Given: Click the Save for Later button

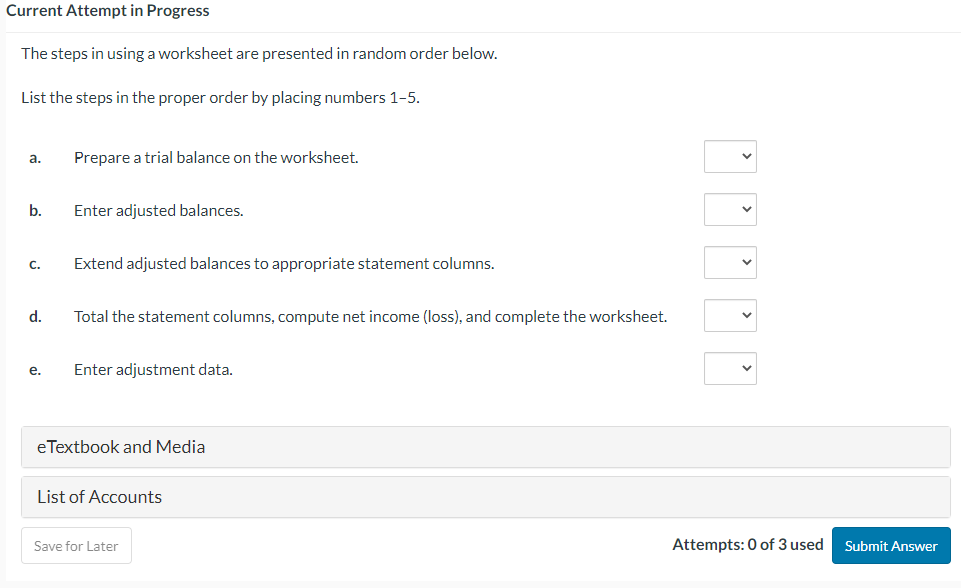Looking at the screenshot, I should 76,545.
